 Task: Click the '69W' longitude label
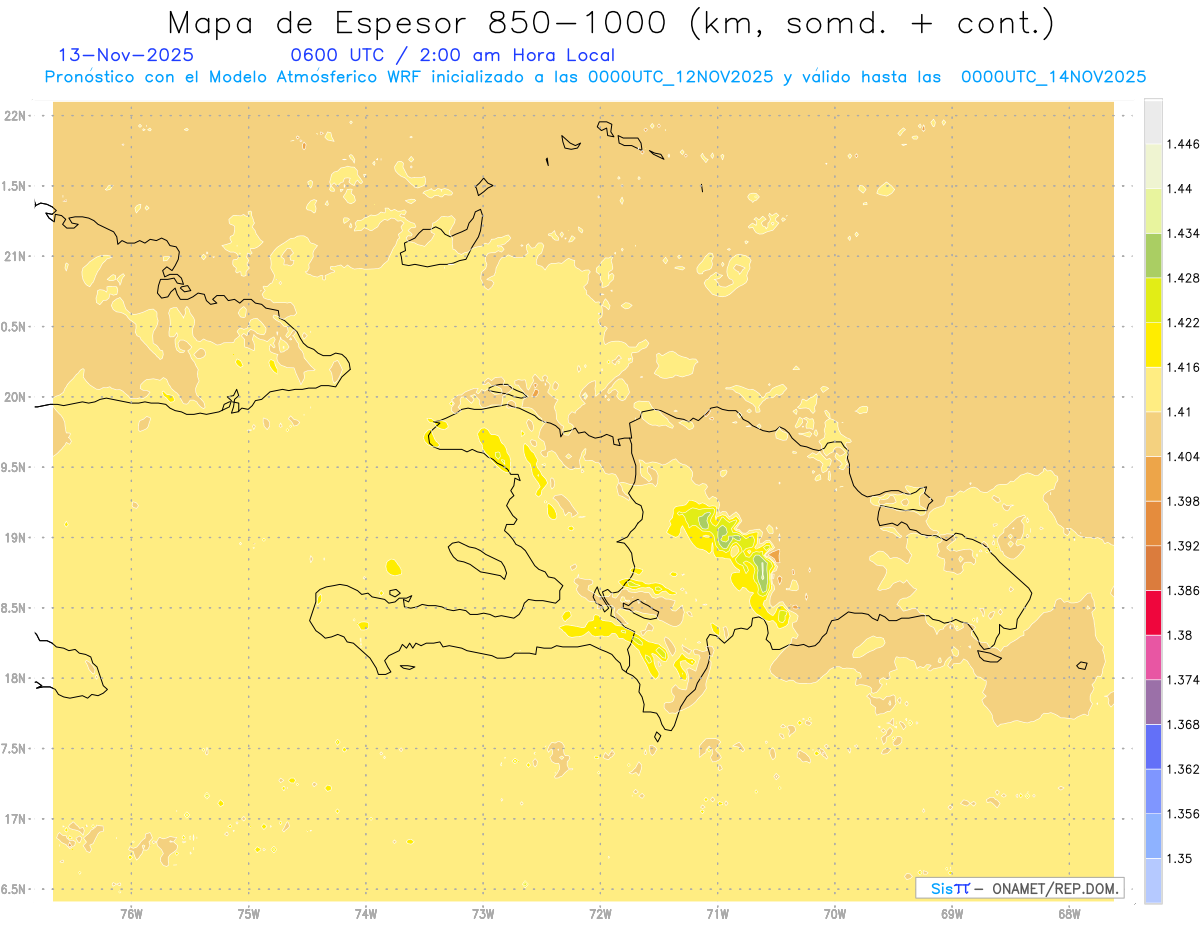952,913
